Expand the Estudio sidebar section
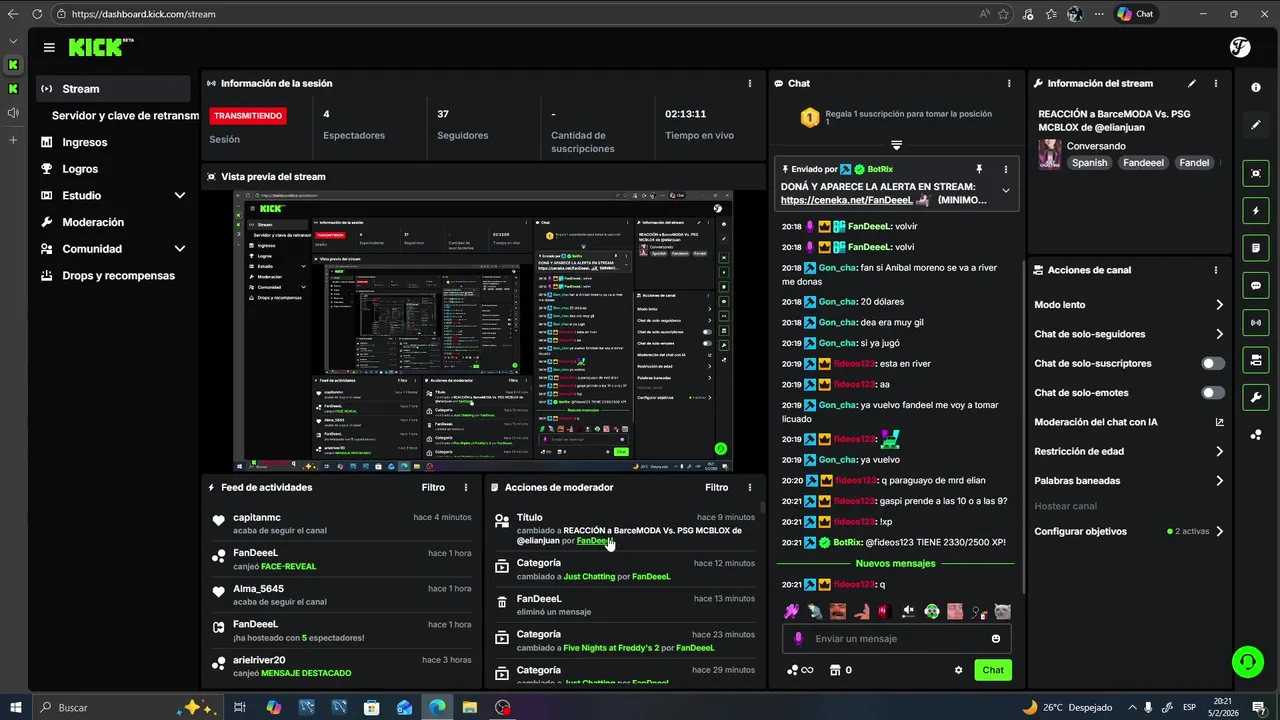 point(180,195)
